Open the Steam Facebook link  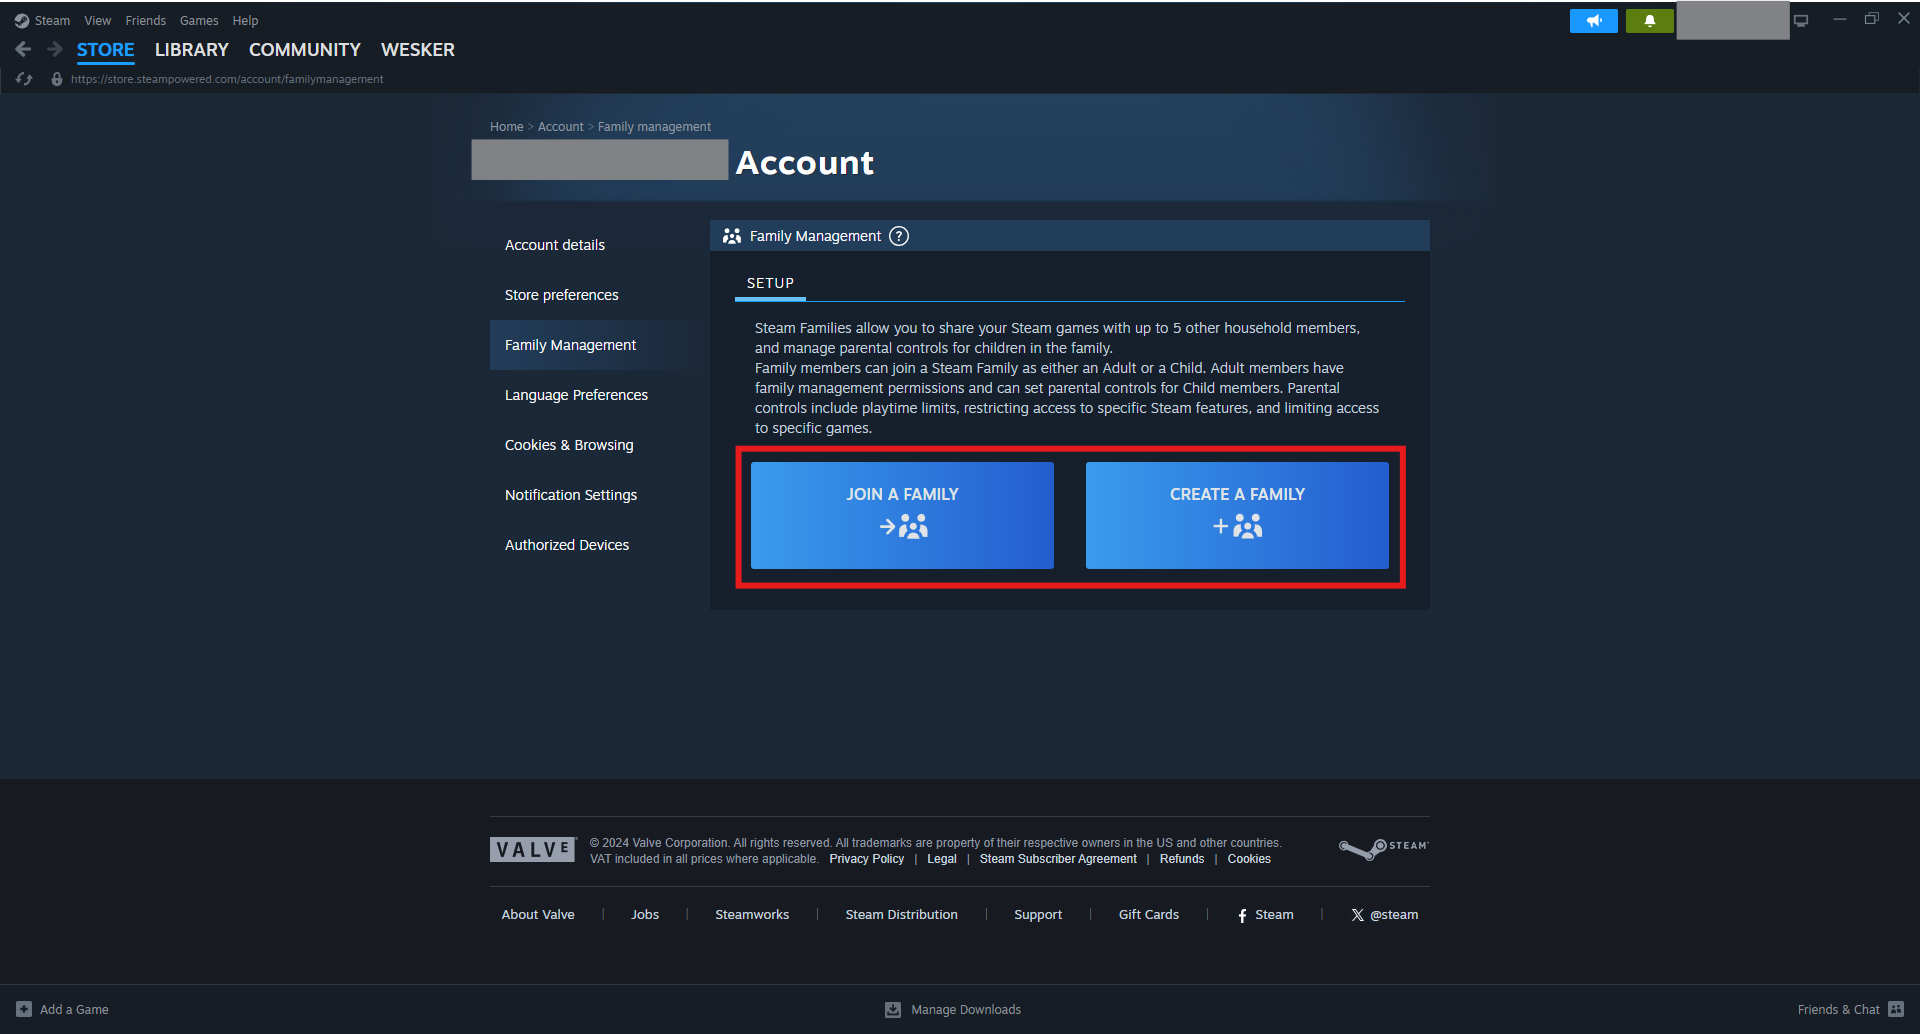pyautogui.click(x=1266, y=915)
